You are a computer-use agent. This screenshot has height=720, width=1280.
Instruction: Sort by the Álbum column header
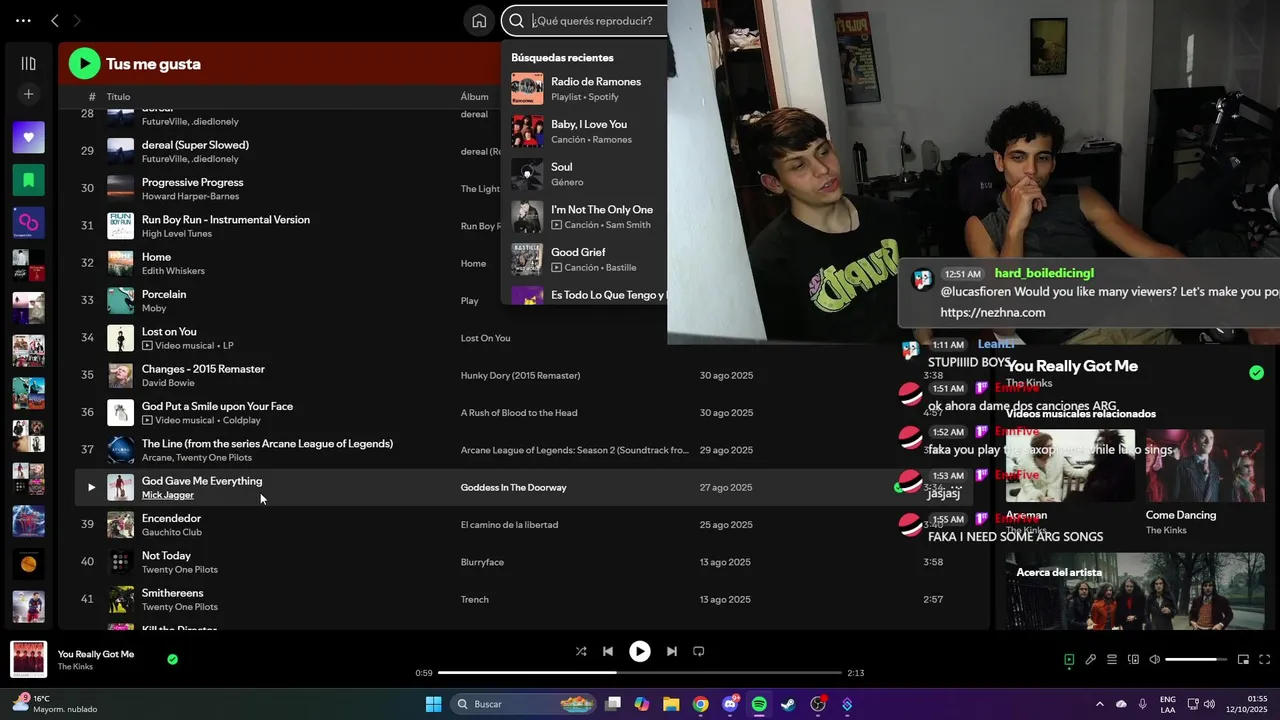tap(474, 97)
